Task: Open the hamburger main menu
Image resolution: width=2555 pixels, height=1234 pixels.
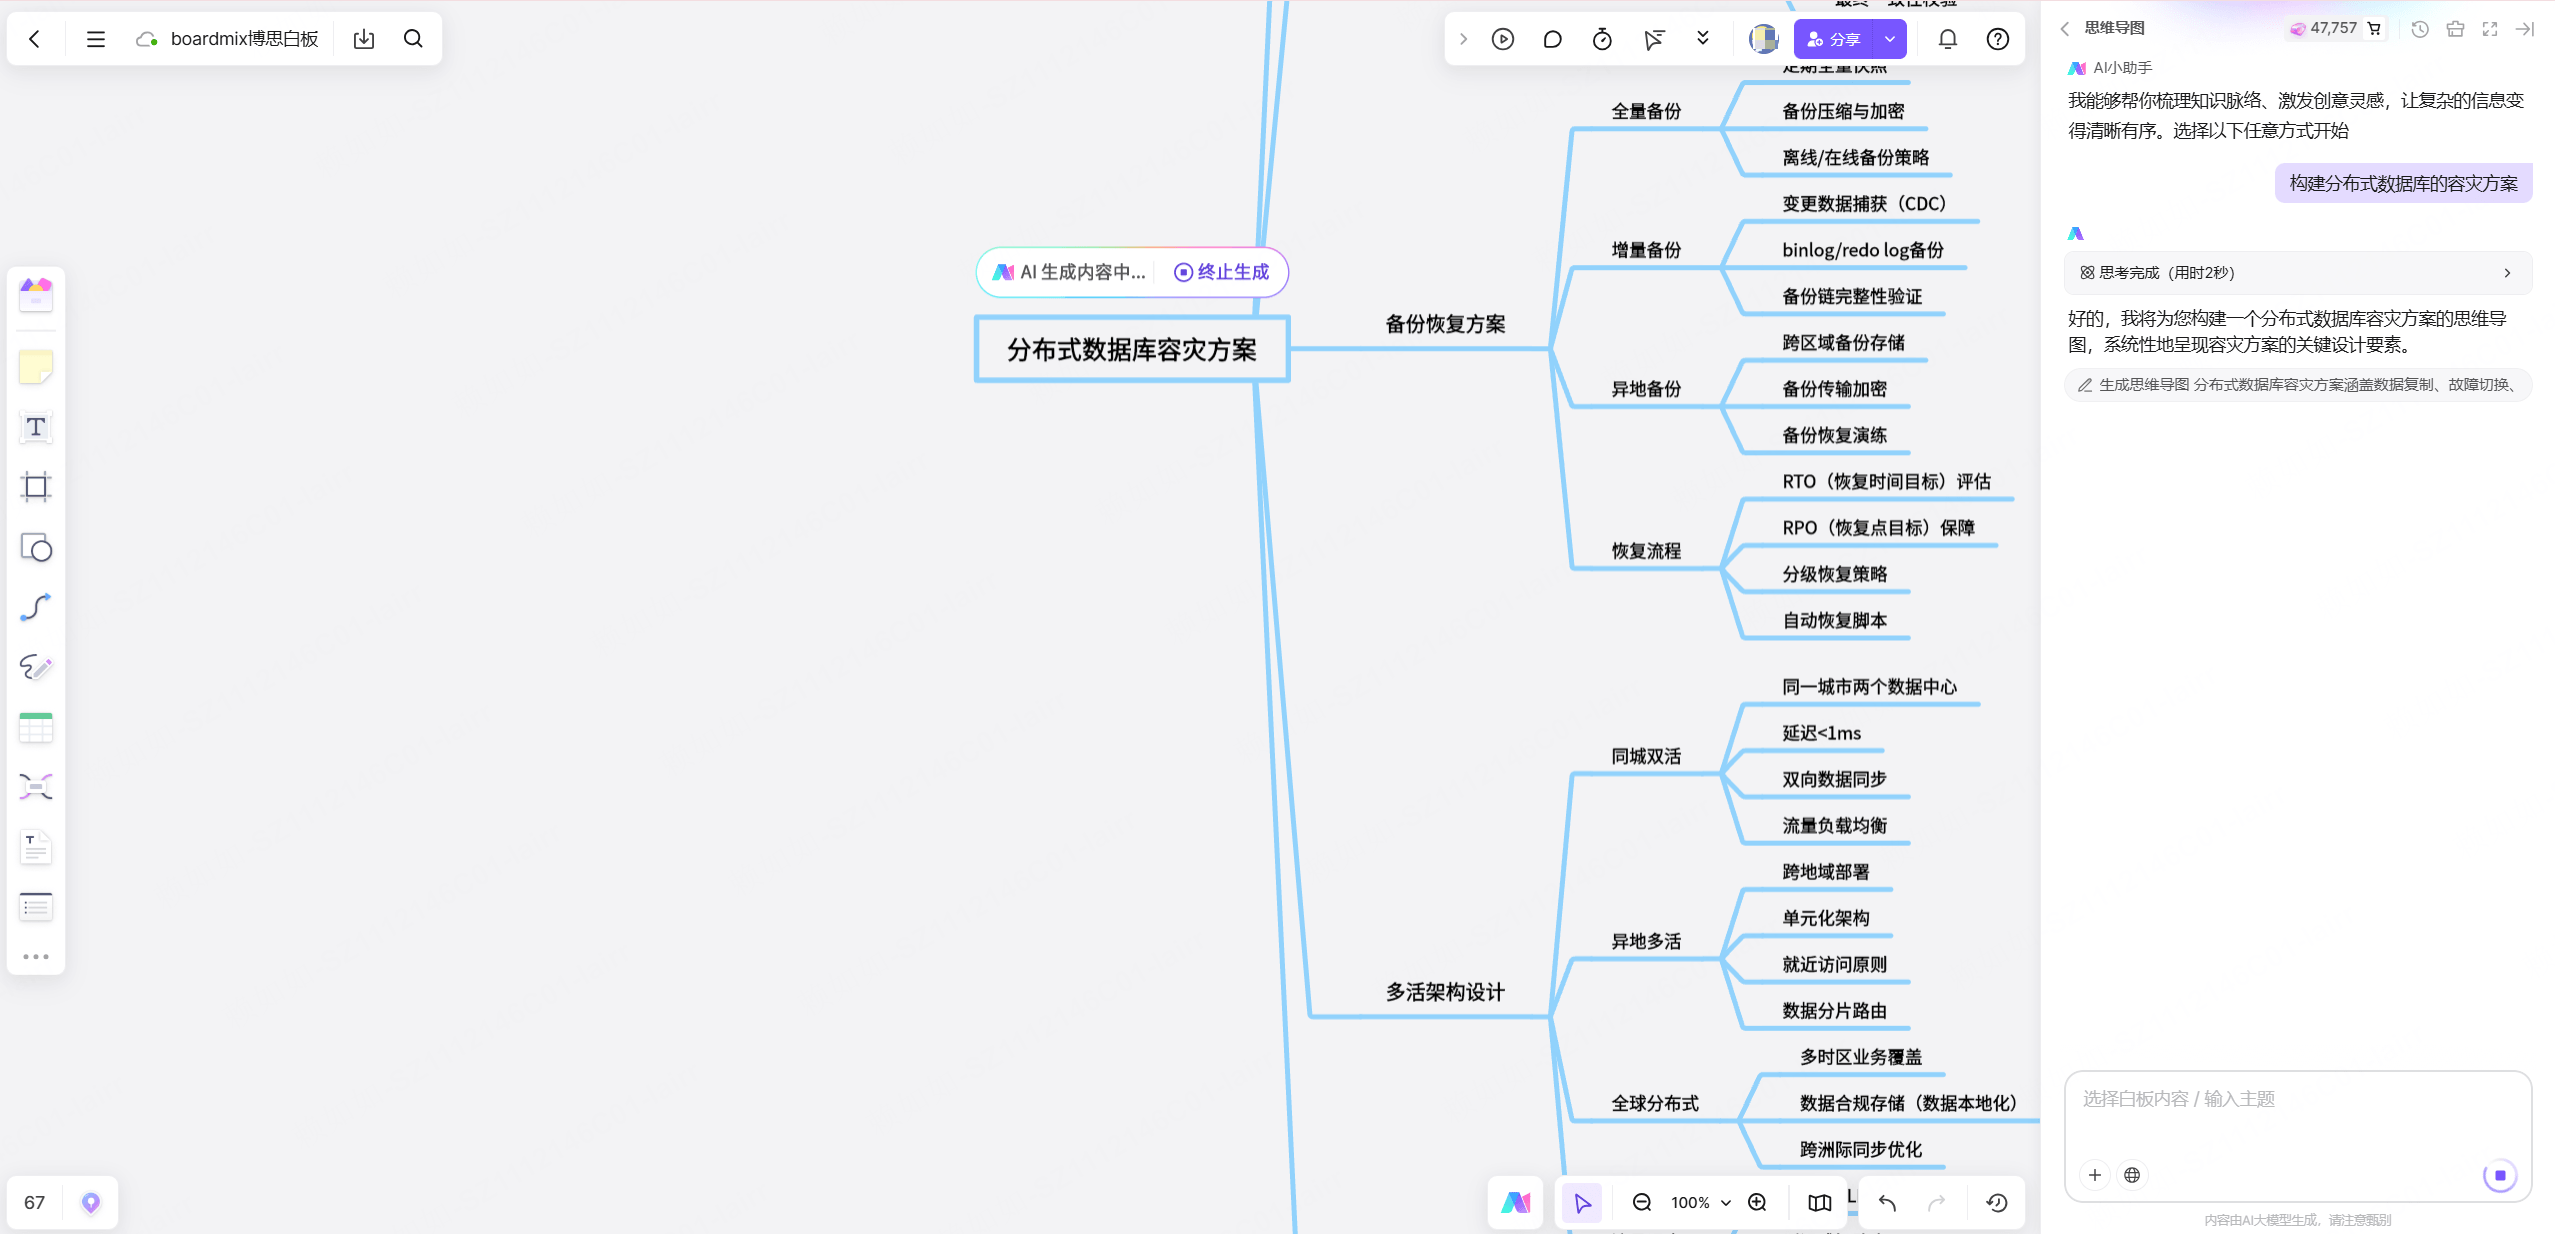Action: coord(96,39)
